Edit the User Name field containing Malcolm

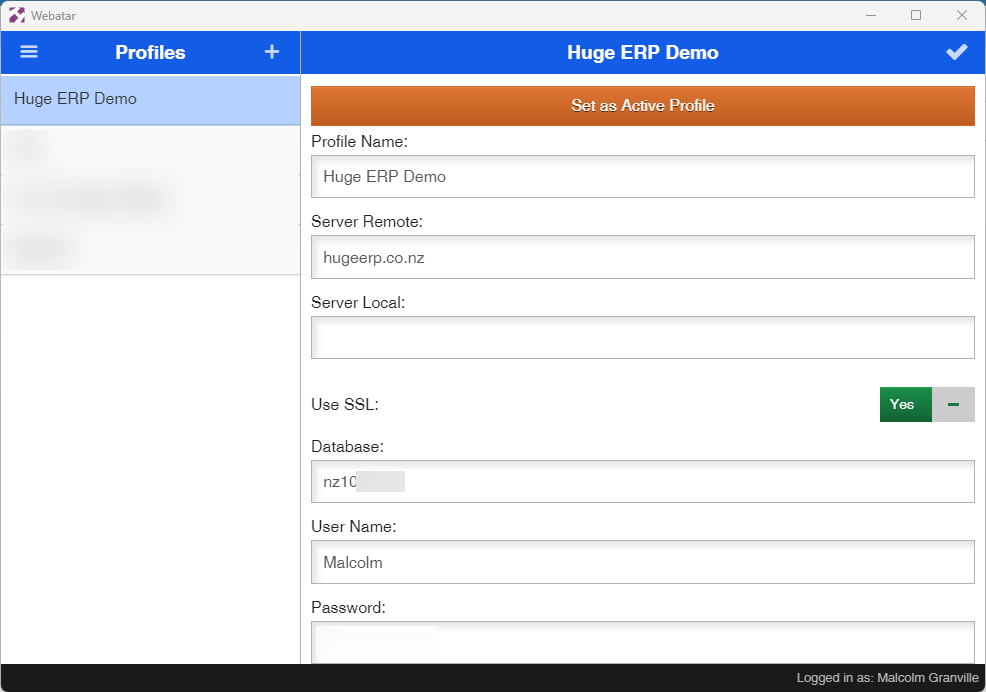643,562
